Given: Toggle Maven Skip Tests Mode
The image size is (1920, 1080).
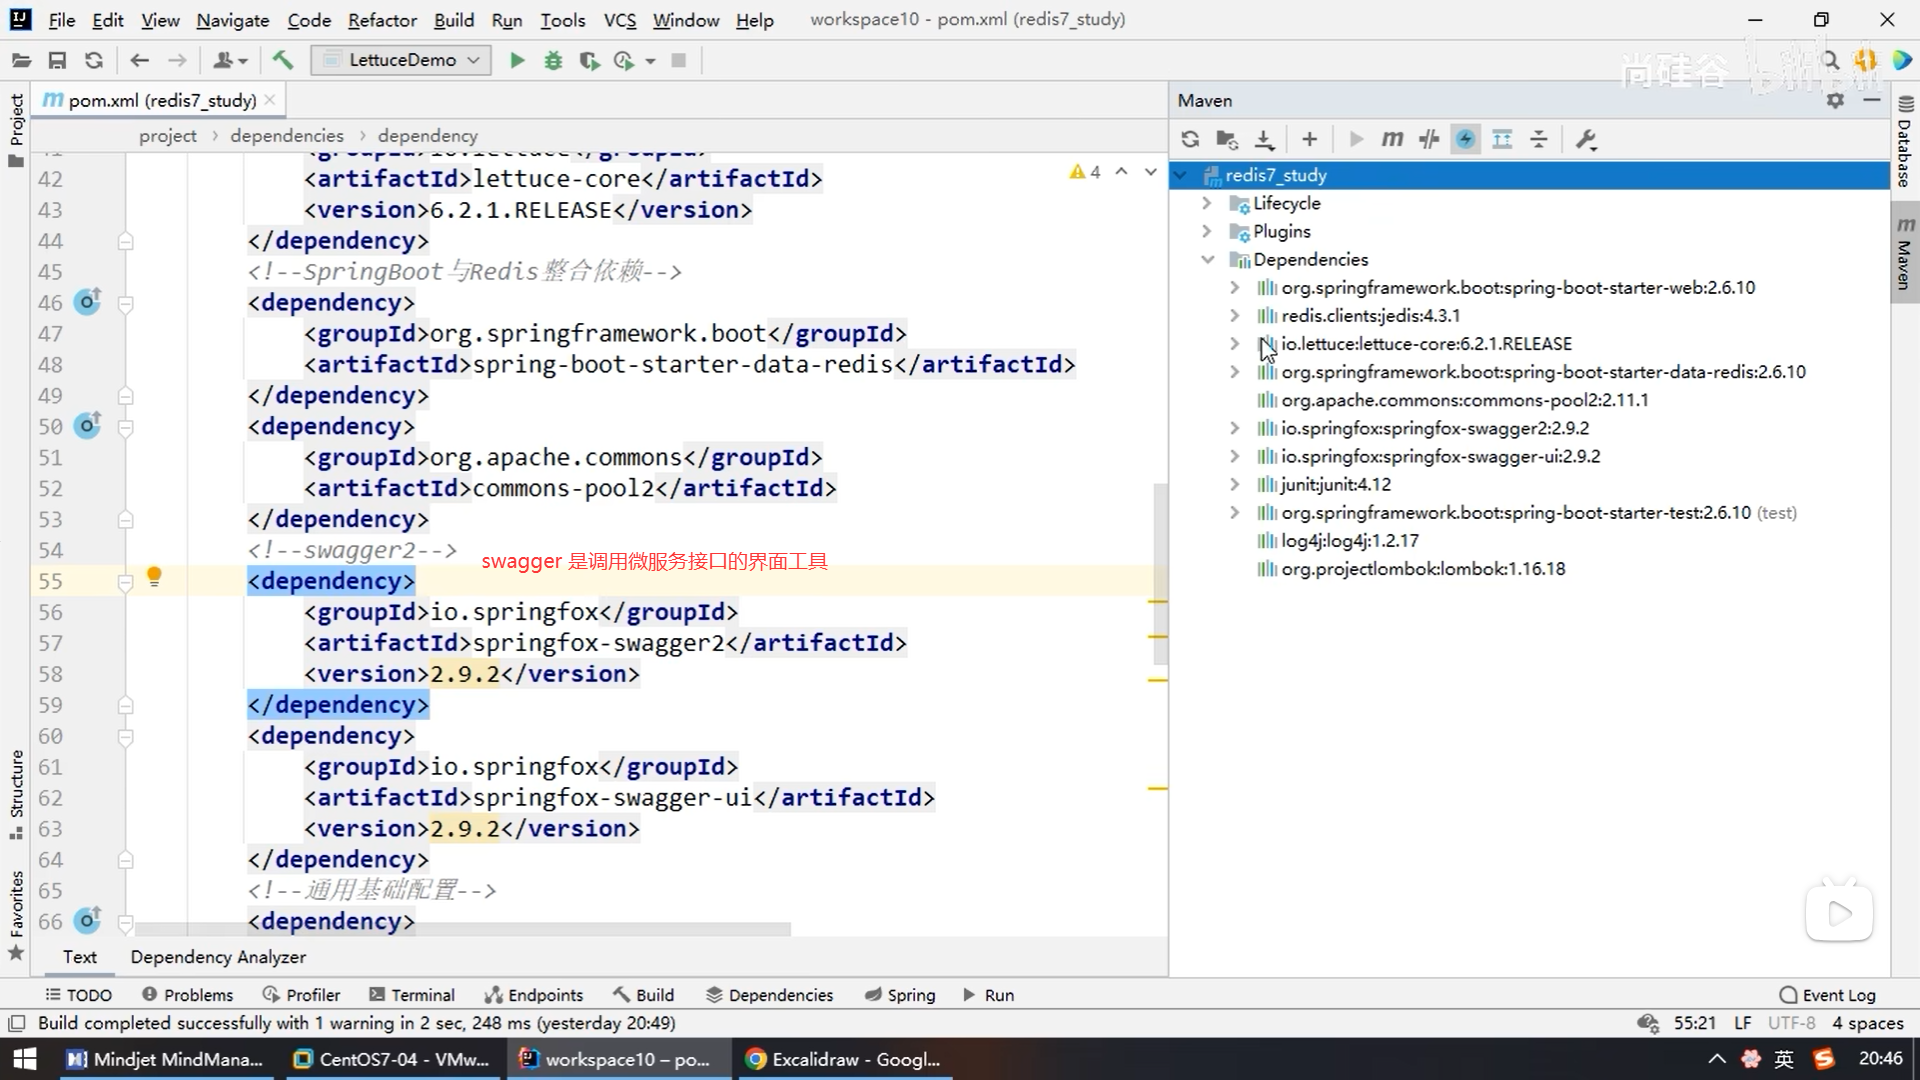Looking at the screenshot, I should [x=1466, y=140].
